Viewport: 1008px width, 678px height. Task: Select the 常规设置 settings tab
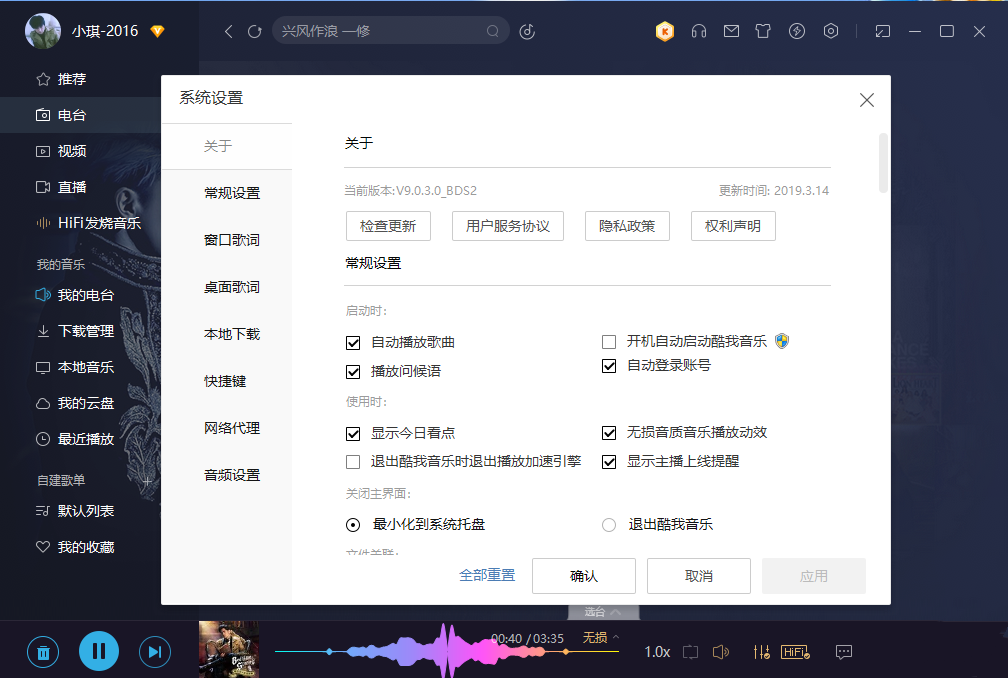232,193
